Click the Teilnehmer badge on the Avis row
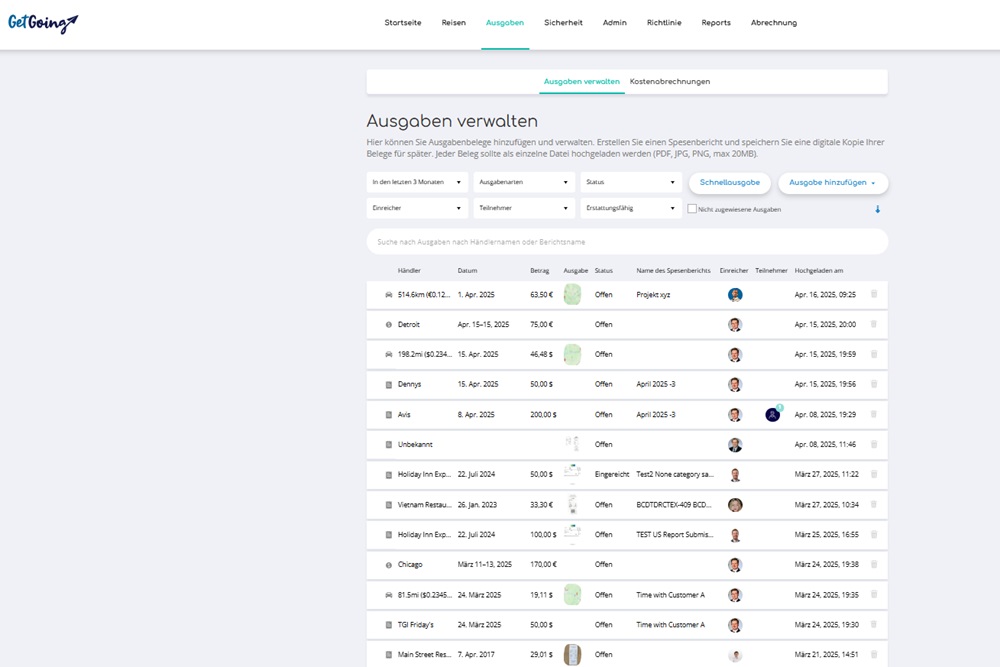The width and height of the screenshot is (1000, 667). 771,413
